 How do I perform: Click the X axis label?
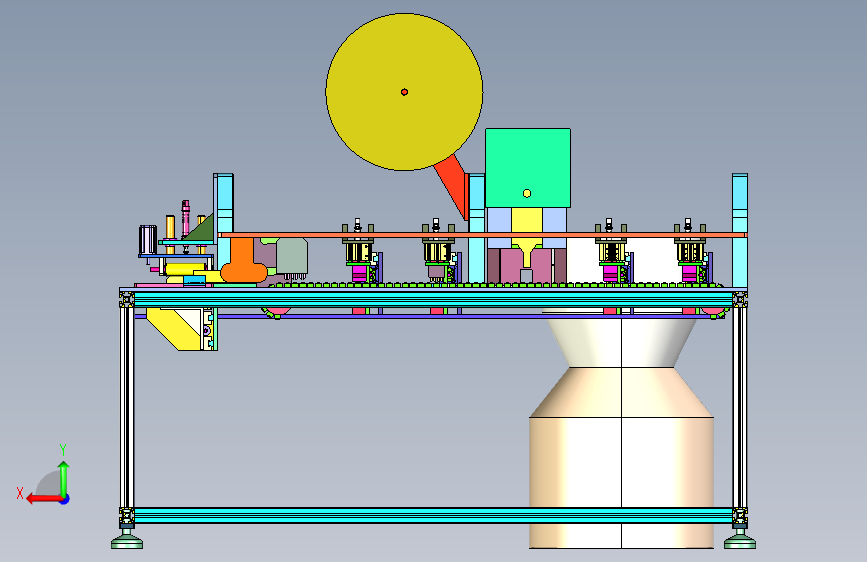(x=20, y=493)
